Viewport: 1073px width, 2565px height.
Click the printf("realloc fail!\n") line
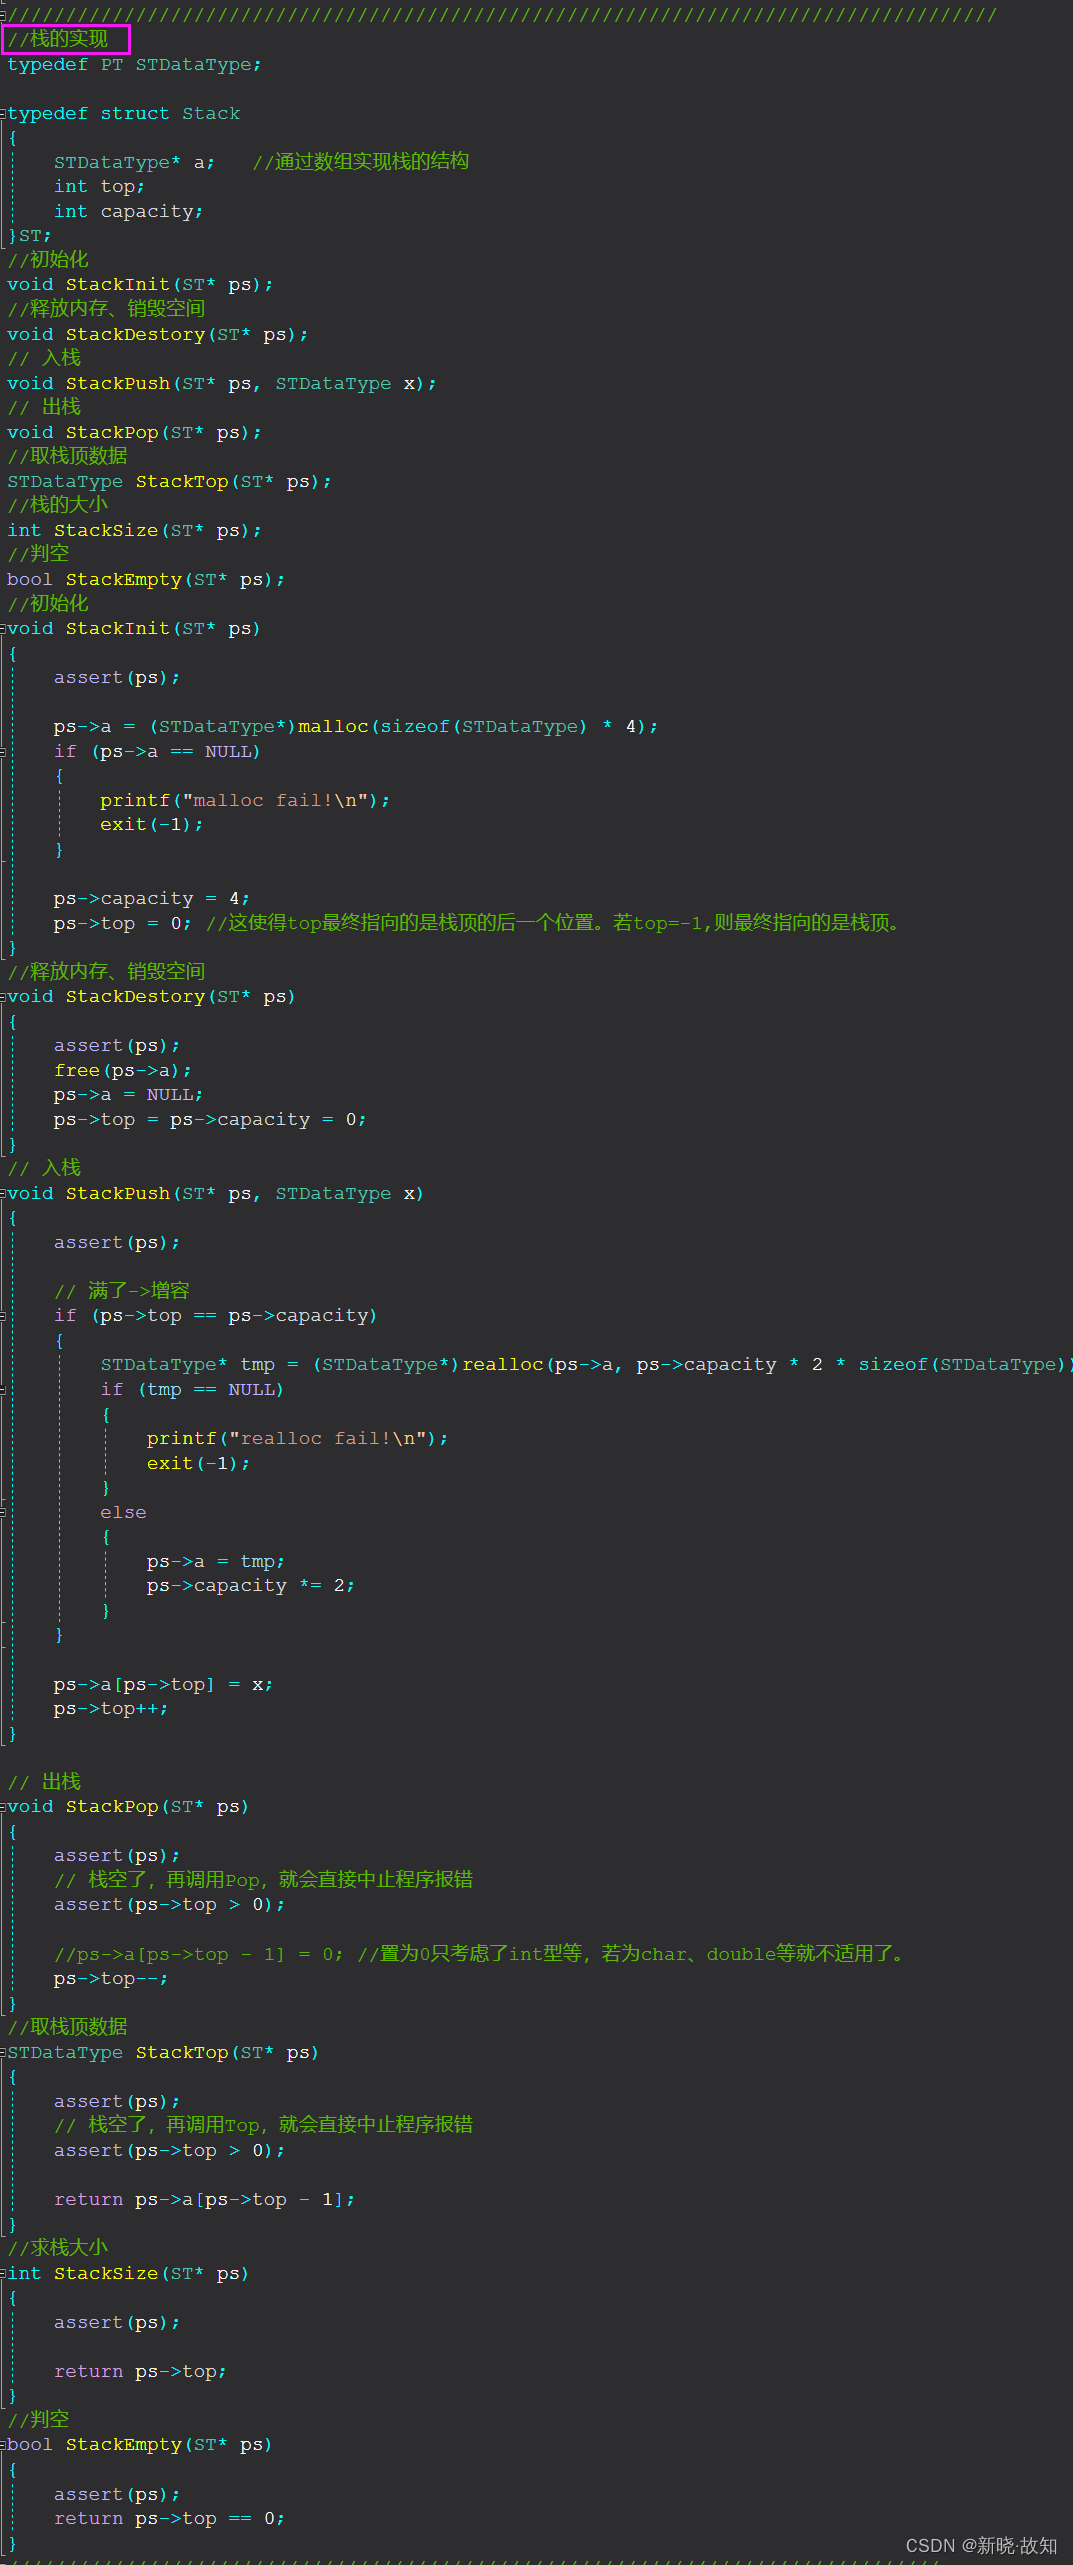click(x=297, y=1439)
